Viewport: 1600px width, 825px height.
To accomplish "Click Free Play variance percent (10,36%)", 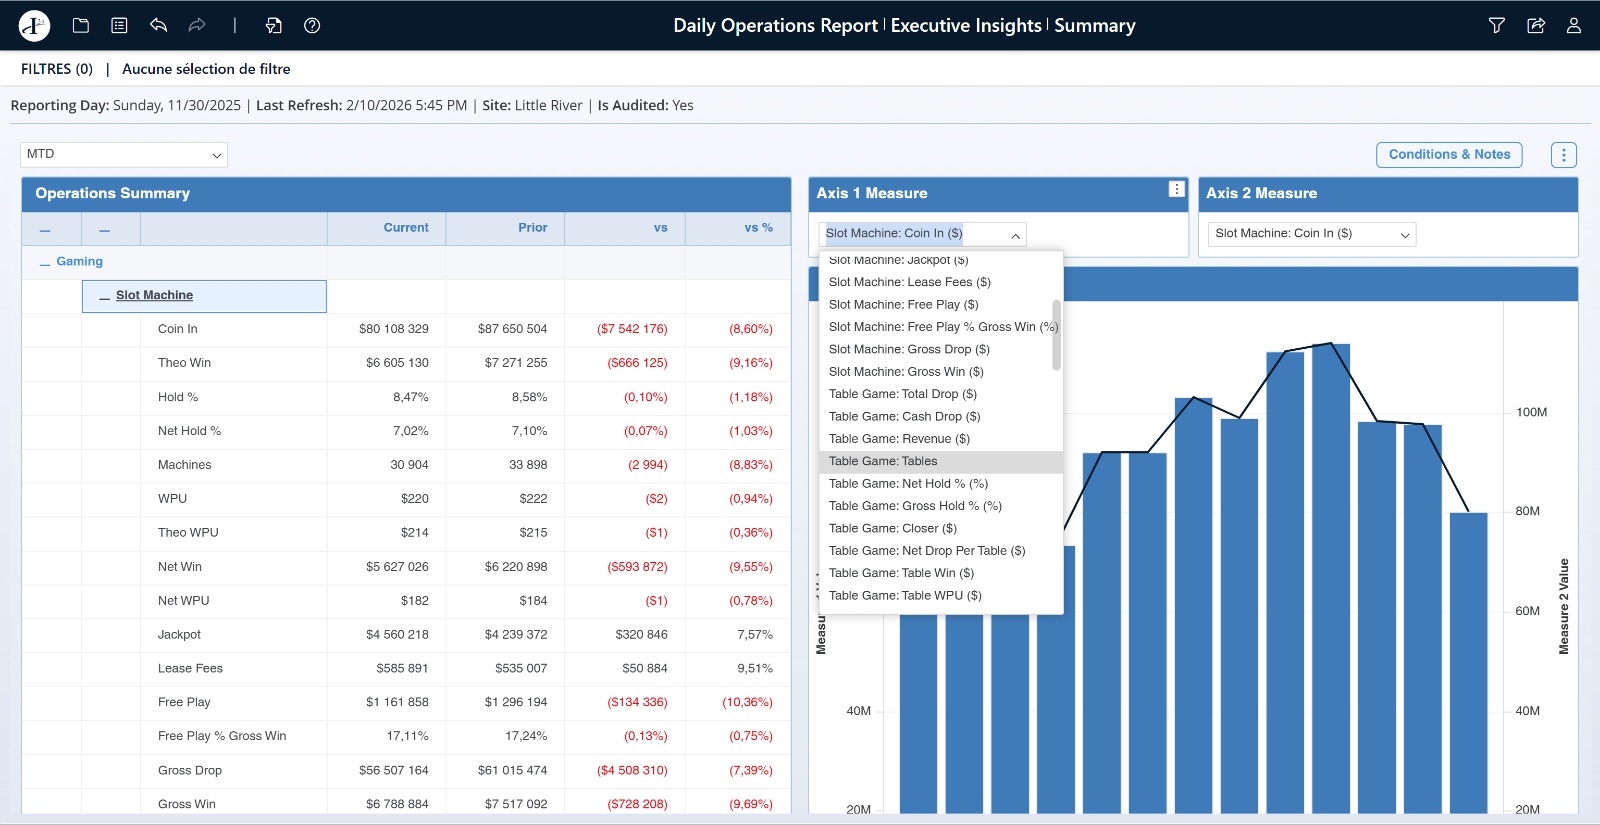I will (x=747, y=702).
